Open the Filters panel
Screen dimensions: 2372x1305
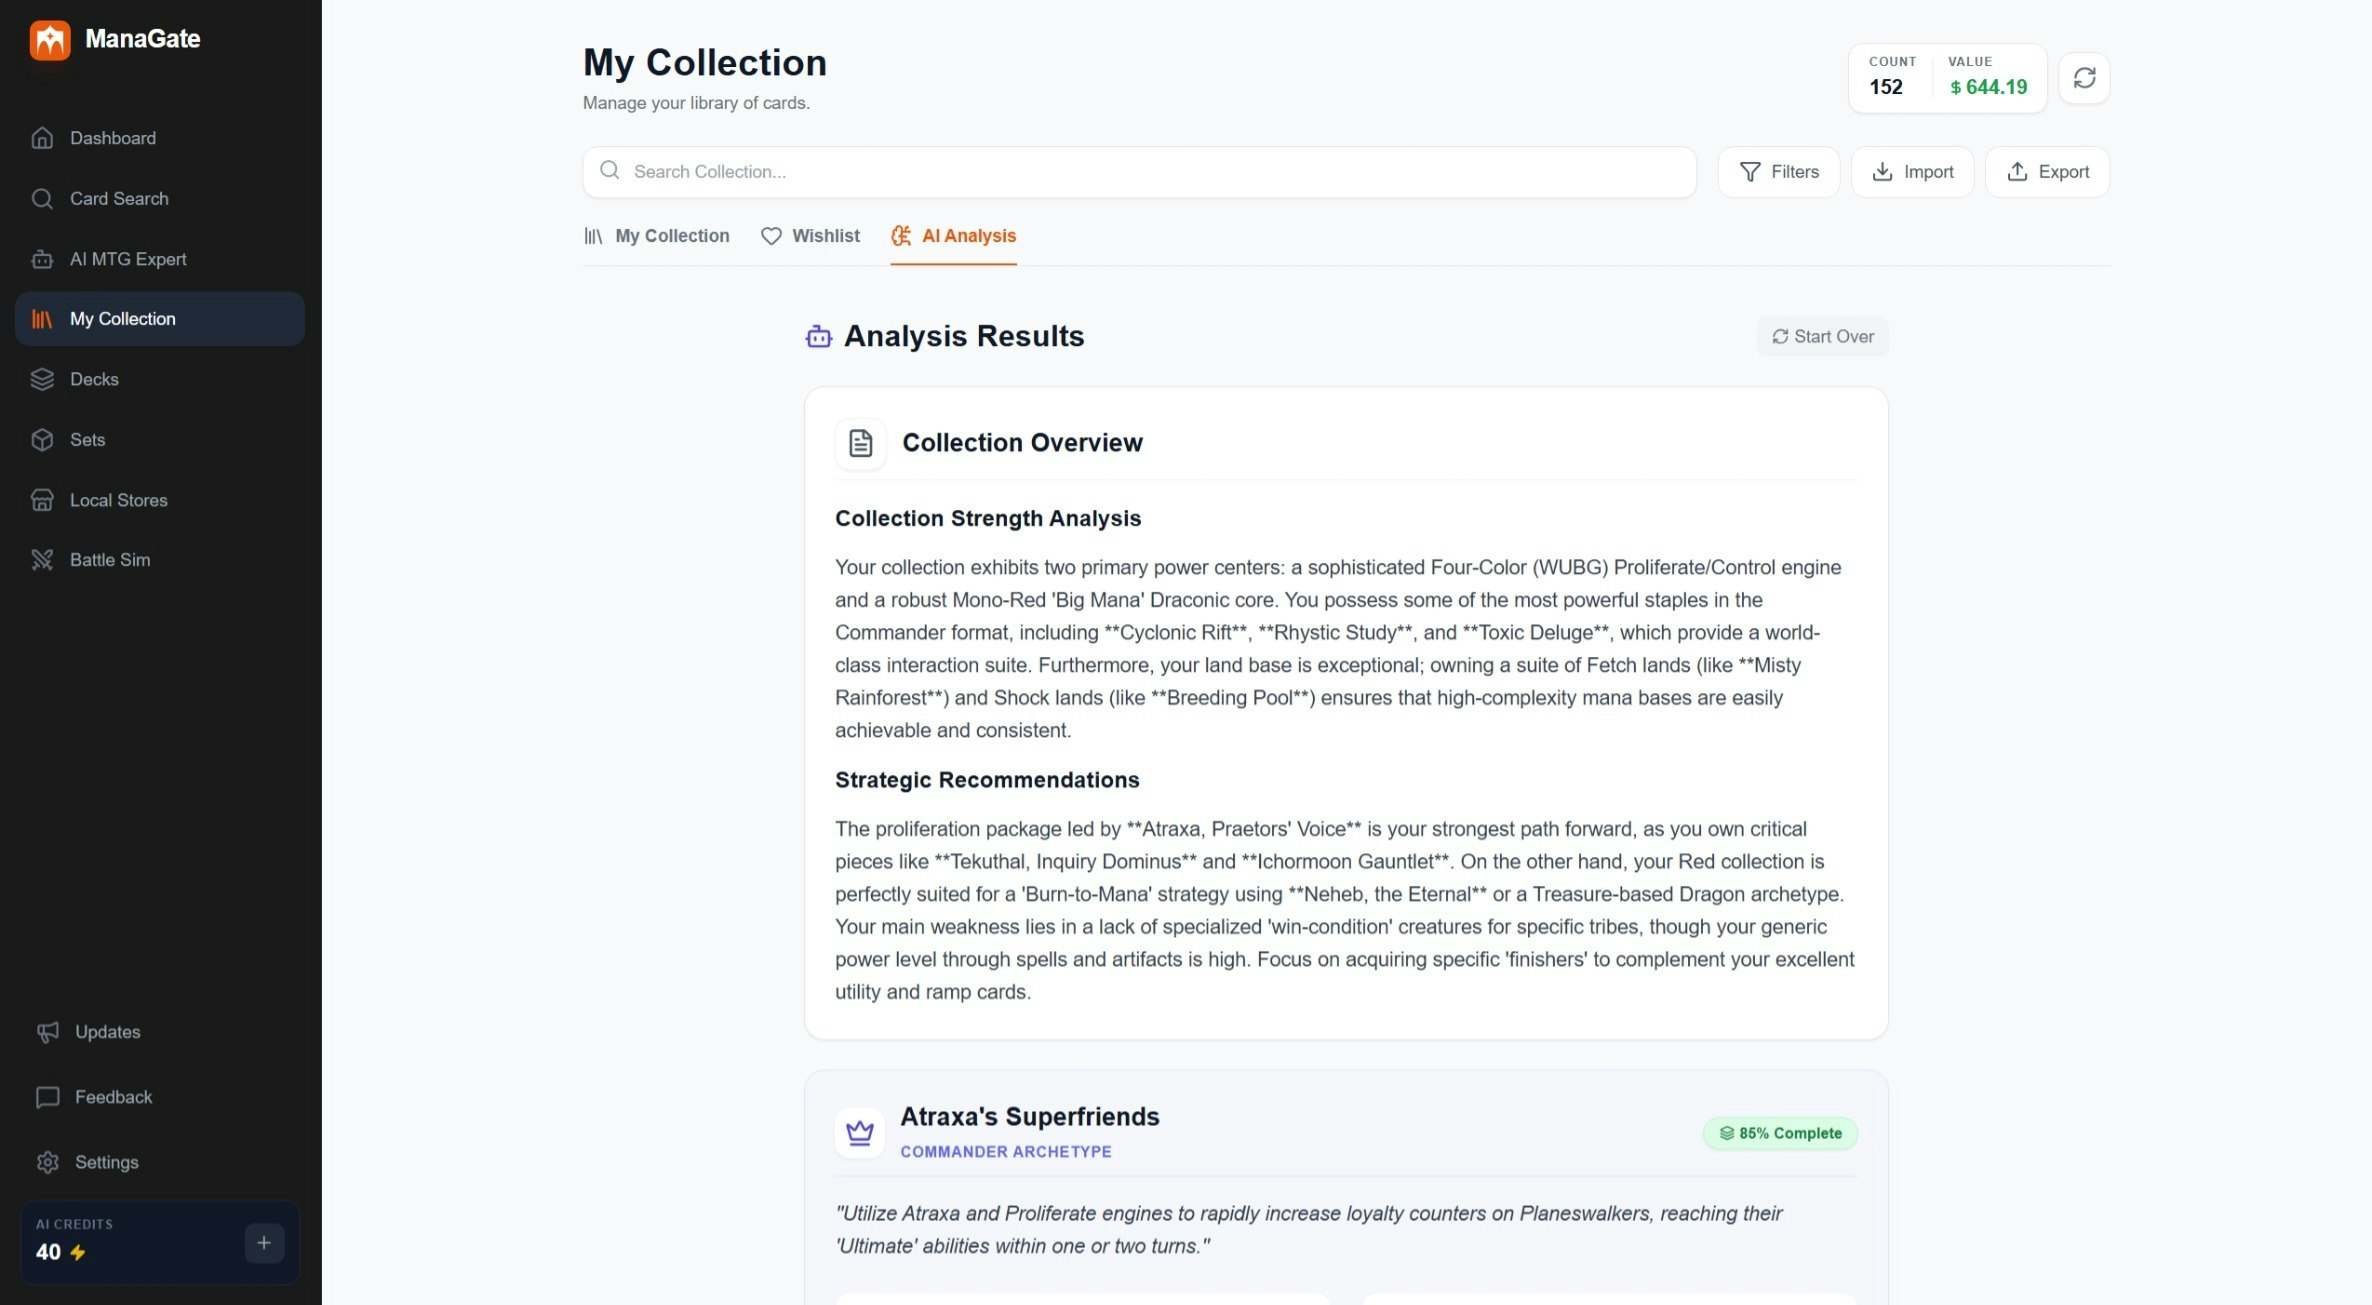(1779, 171)
